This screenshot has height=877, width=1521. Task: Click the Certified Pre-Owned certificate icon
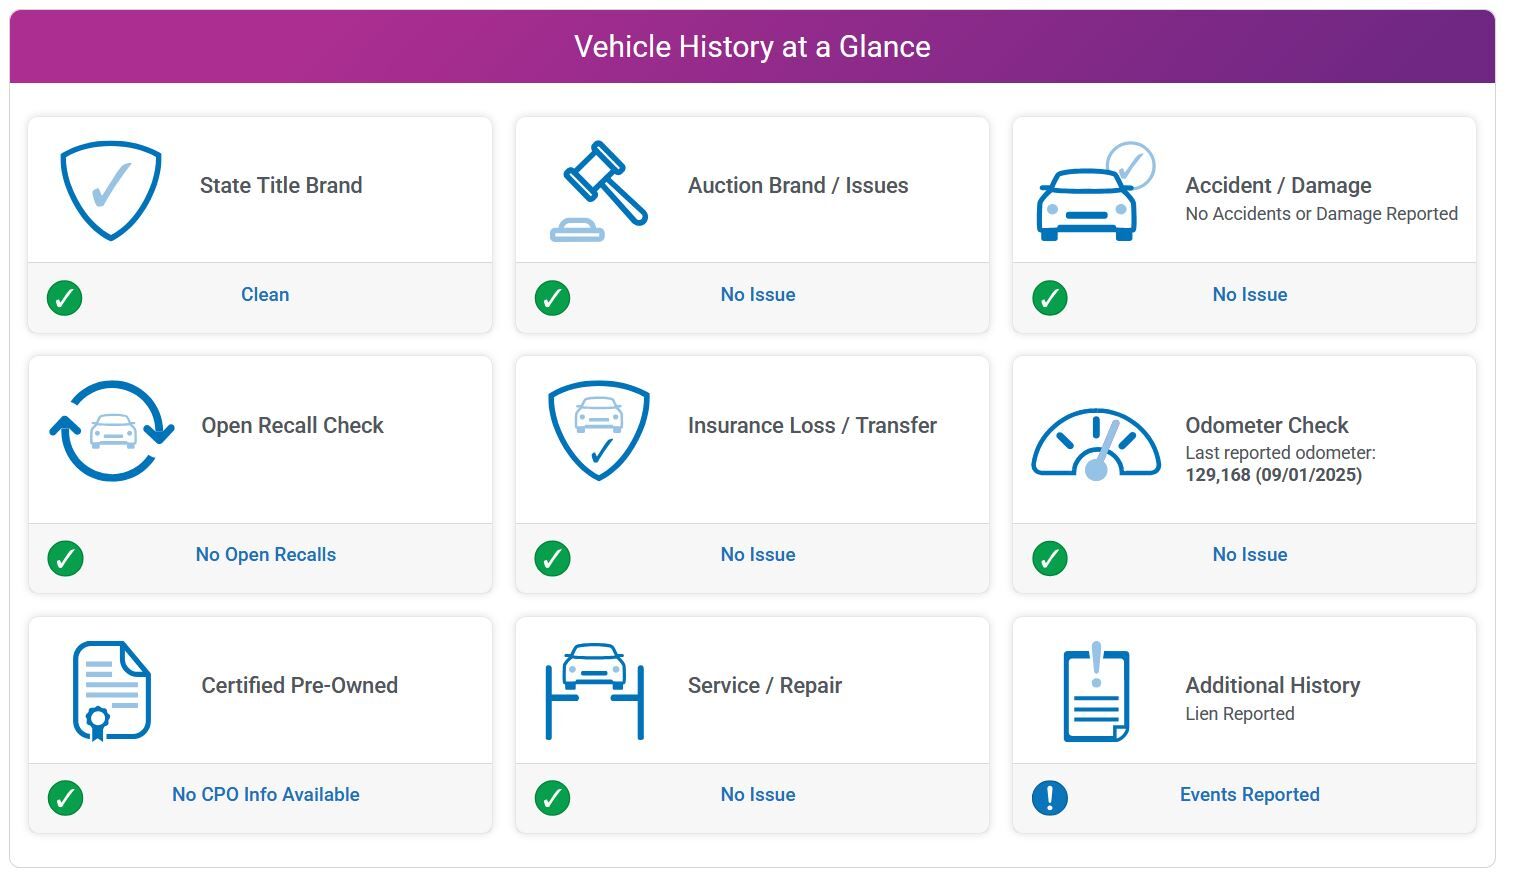coord(111,690)
